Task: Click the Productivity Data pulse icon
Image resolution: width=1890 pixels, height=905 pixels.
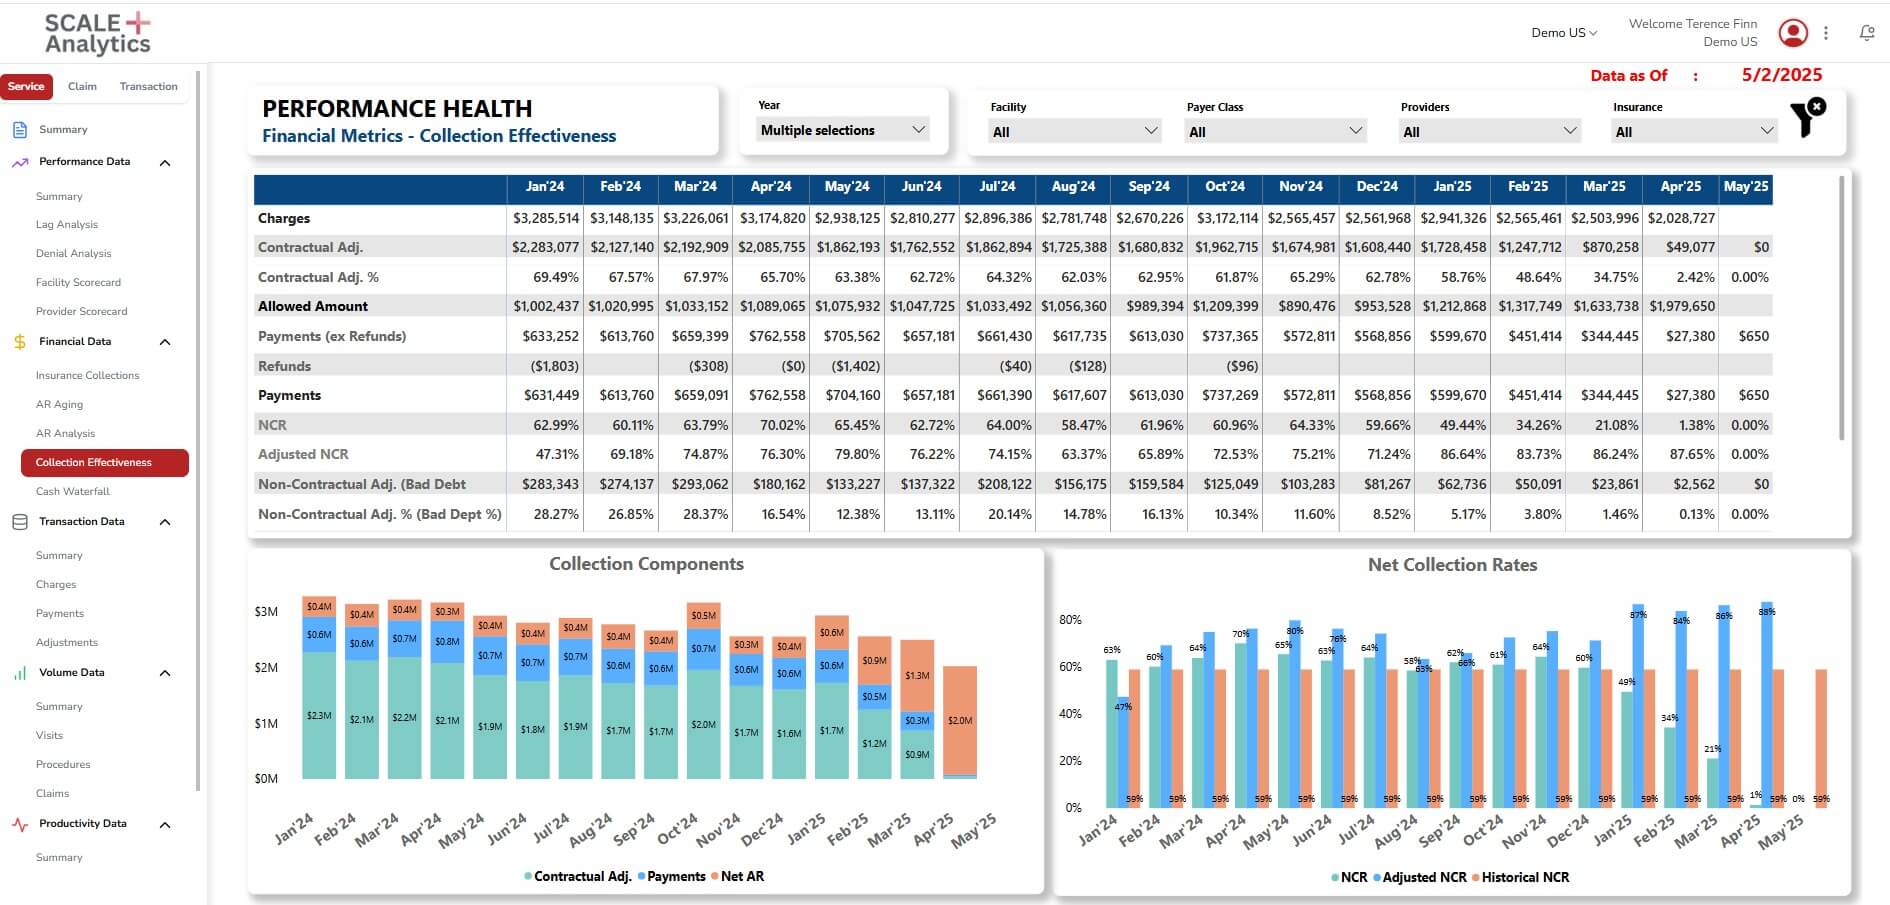Action: [20, 825]
